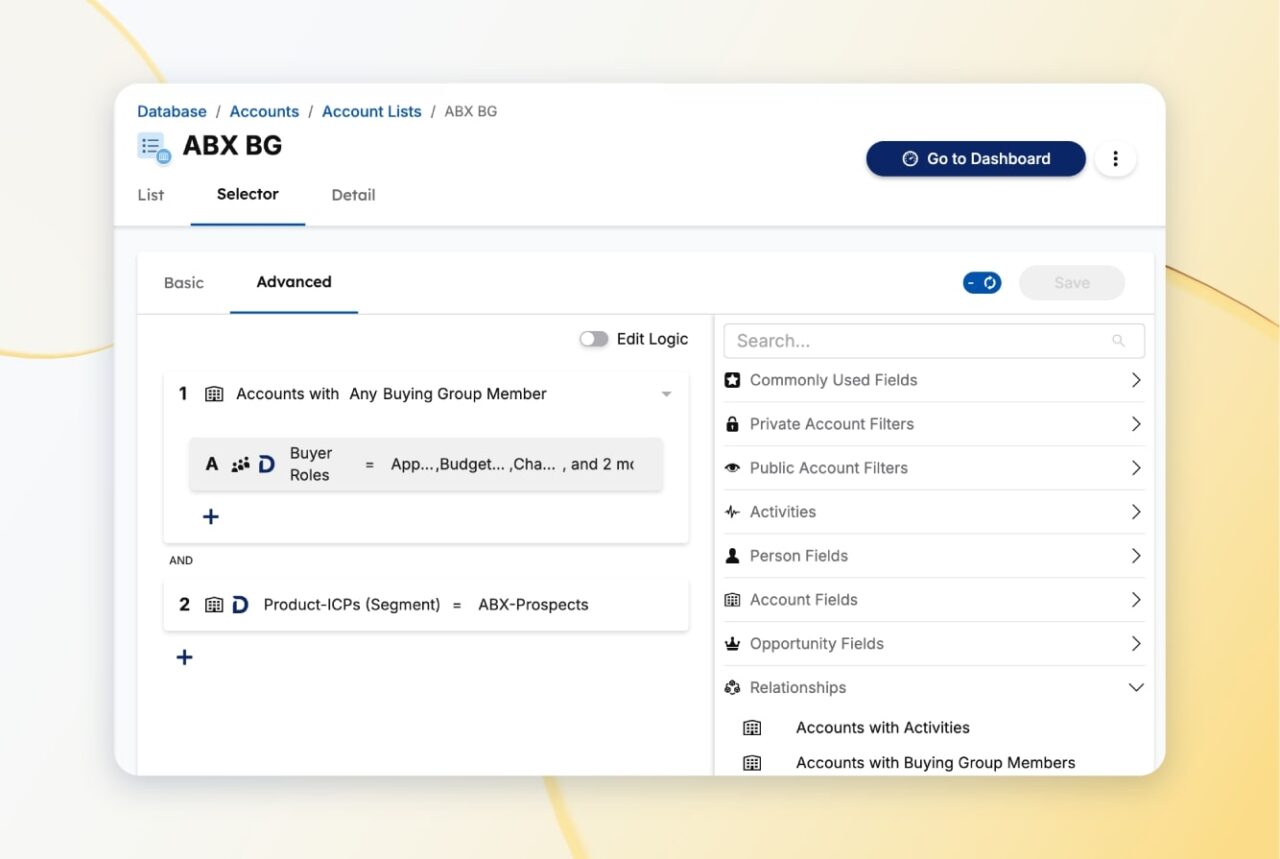Click the magnifier icon in the search box
1280x859 pixels.
click(1118, 341)
